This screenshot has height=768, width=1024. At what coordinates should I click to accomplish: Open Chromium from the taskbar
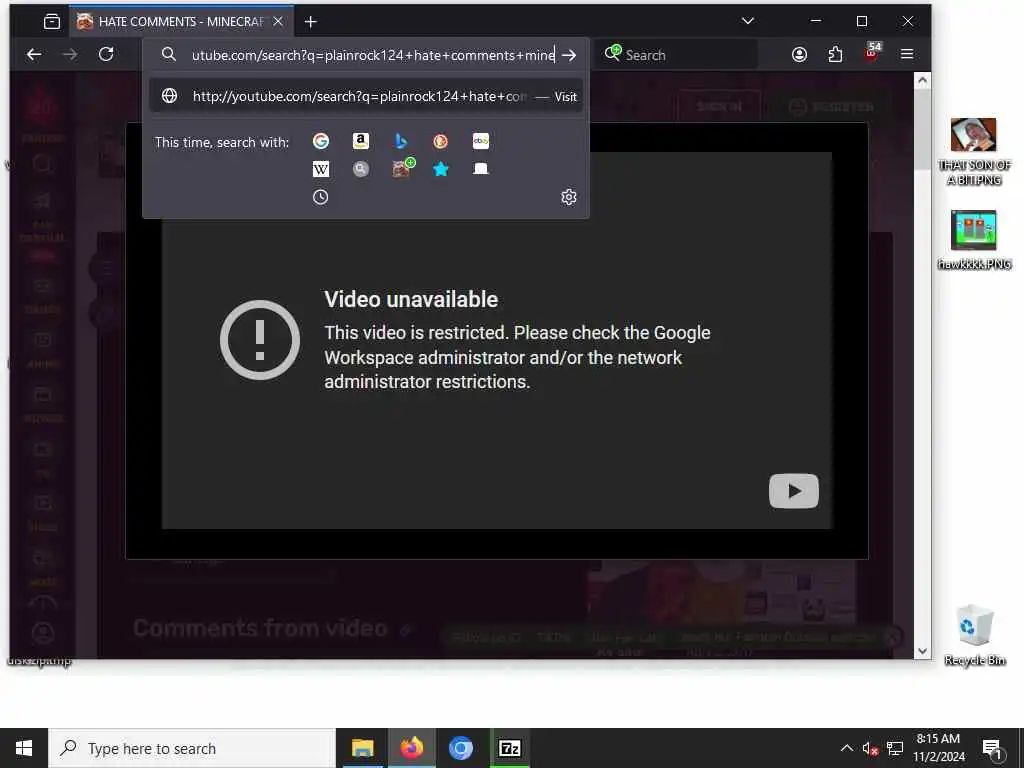(460, 748)
